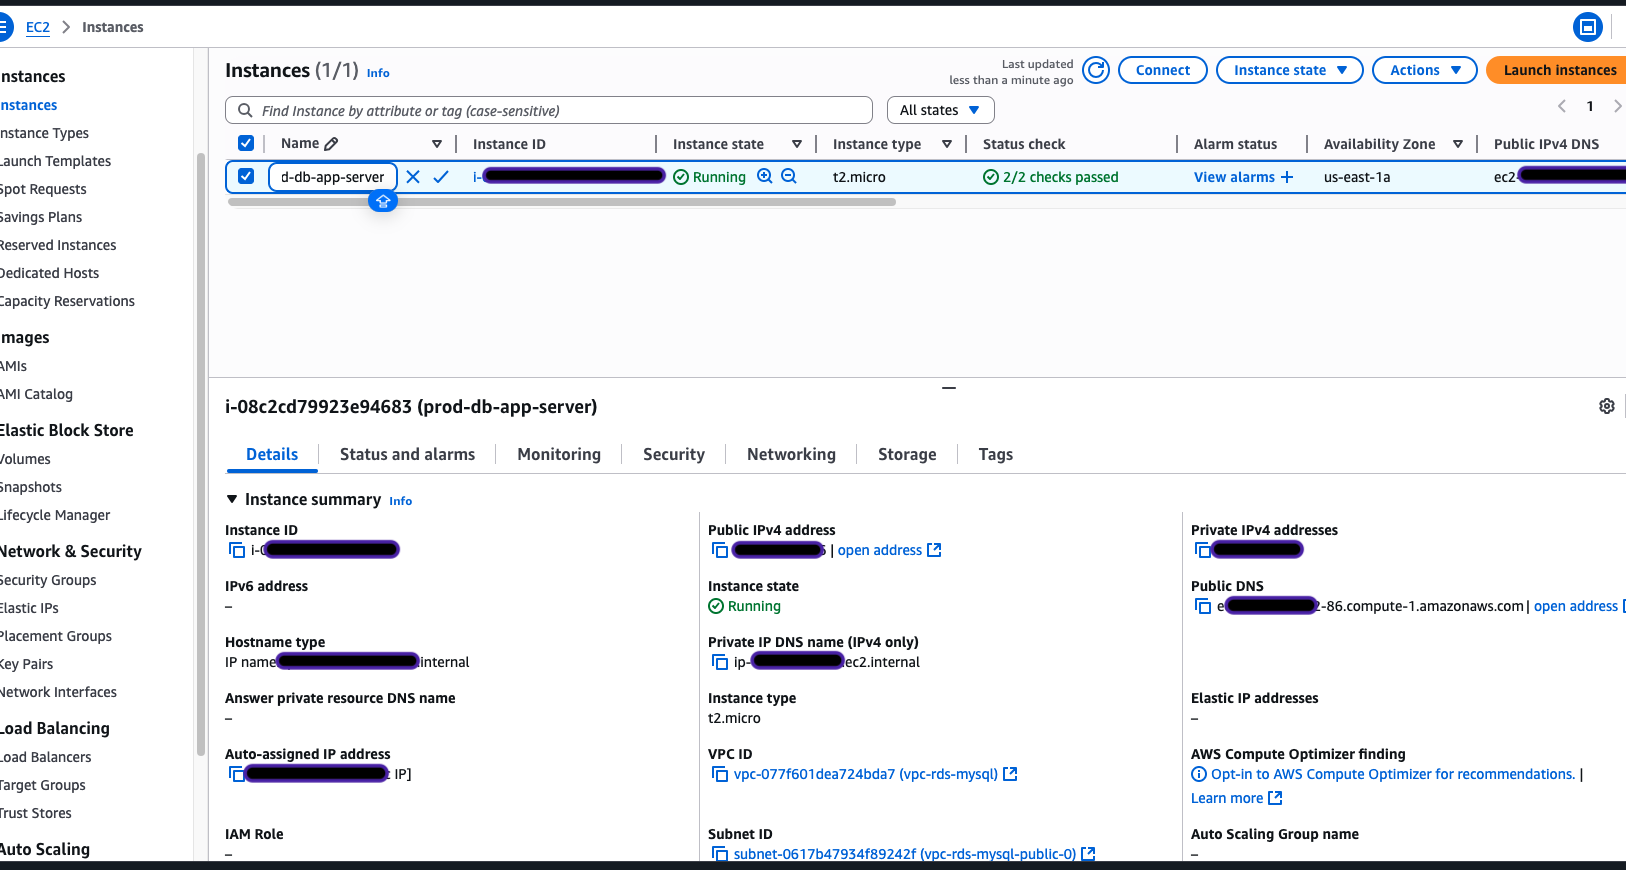This screenshot has height=870, width=1626.
Task: Open Volumes in sidebar
Action: pos(25,459)
